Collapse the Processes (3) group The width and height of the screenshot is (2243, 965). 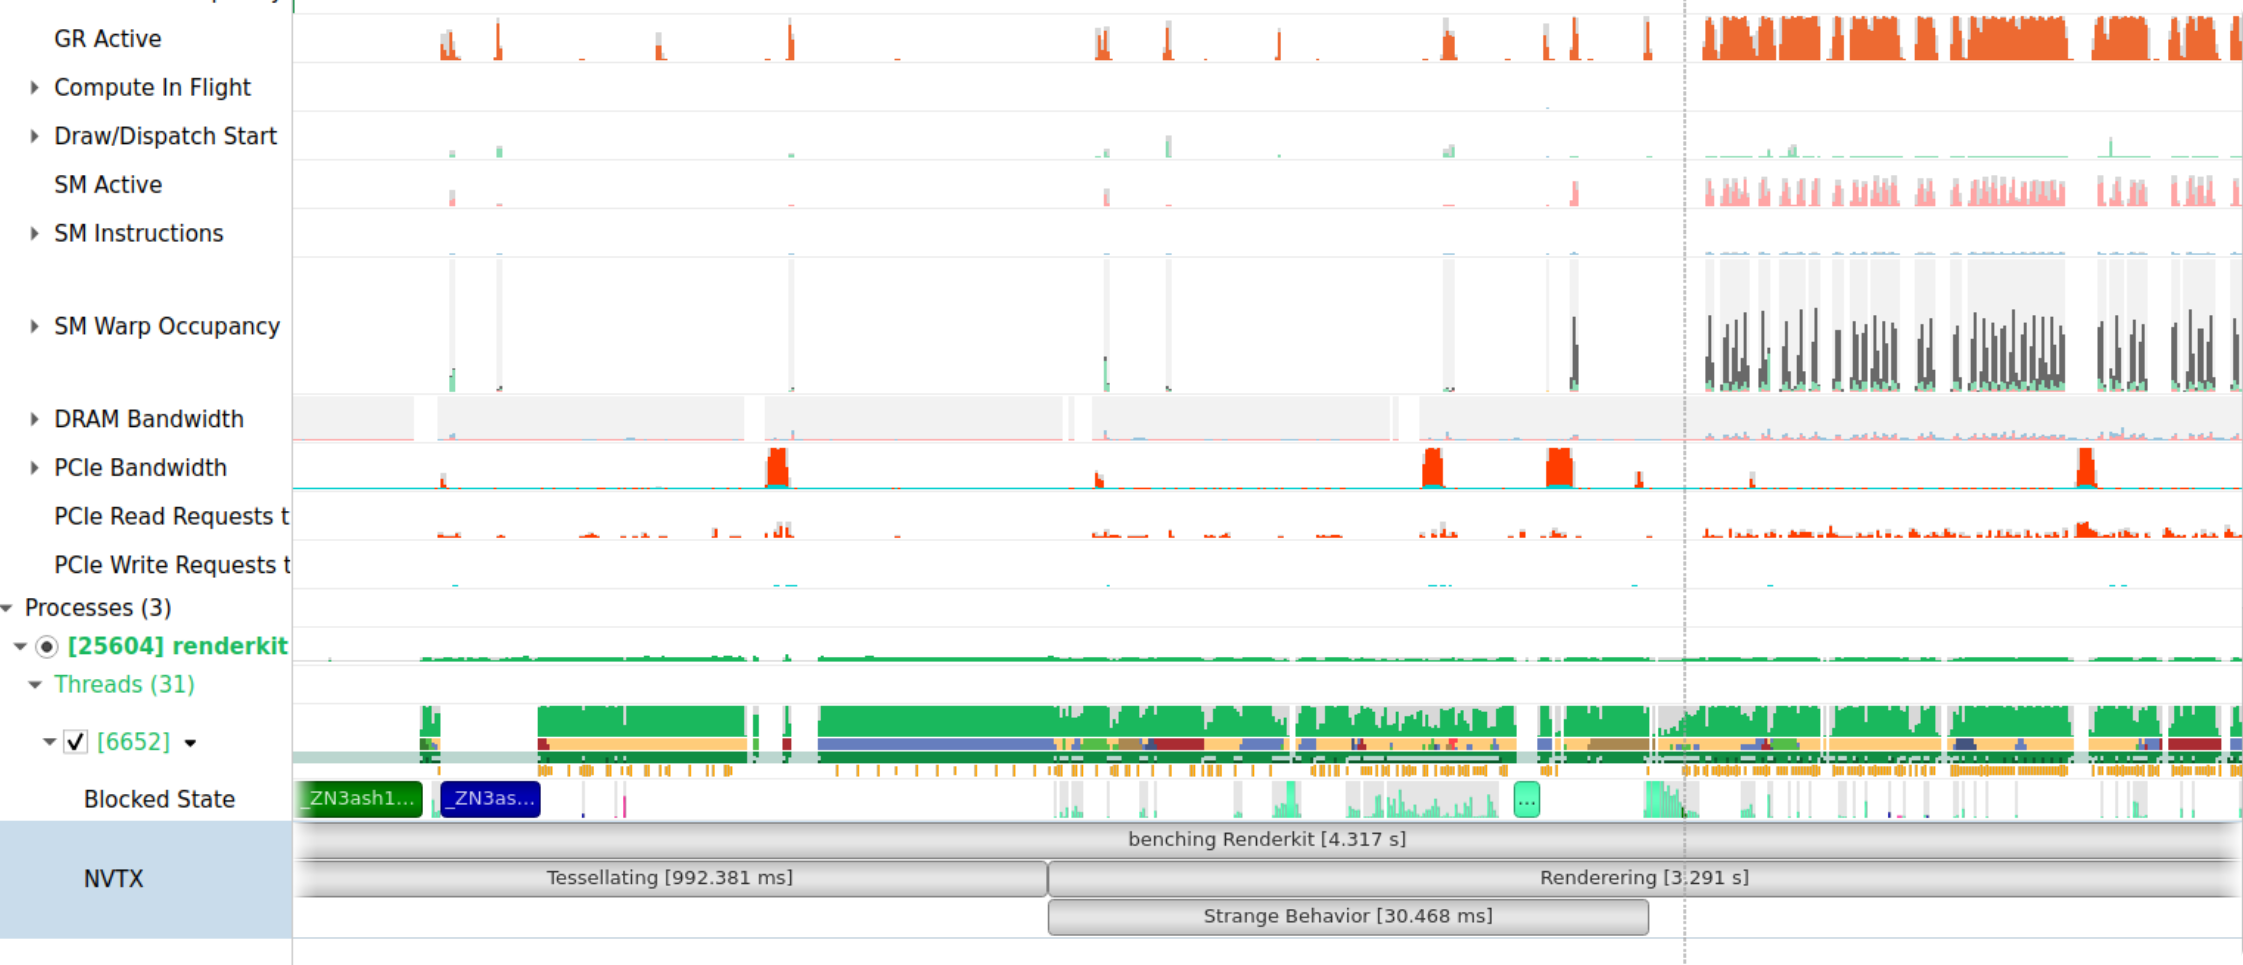[7, 608]
